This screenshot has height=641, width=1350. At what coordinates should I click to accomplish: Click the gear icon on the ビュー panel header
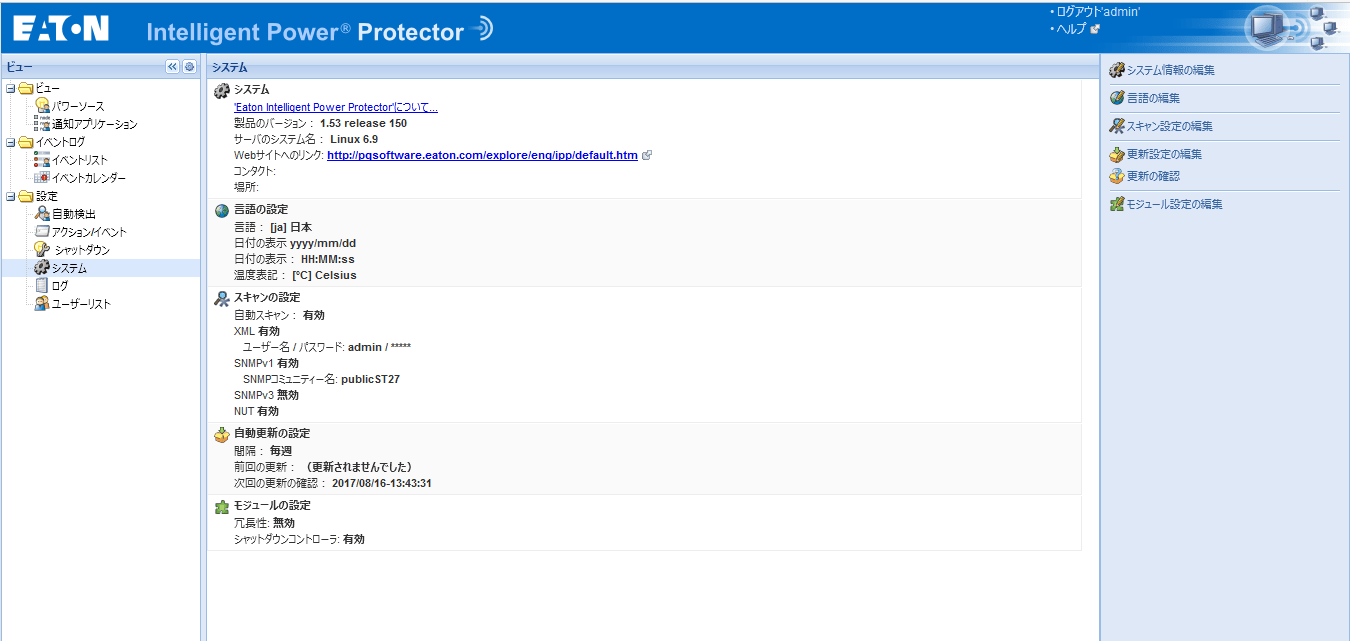(189, 66)
